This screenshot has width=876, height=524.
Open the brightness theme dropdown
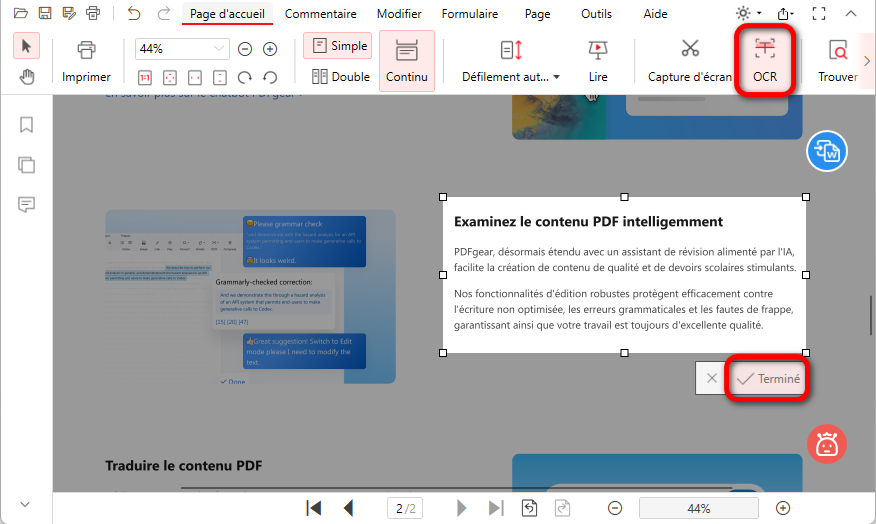coord(749,13)
